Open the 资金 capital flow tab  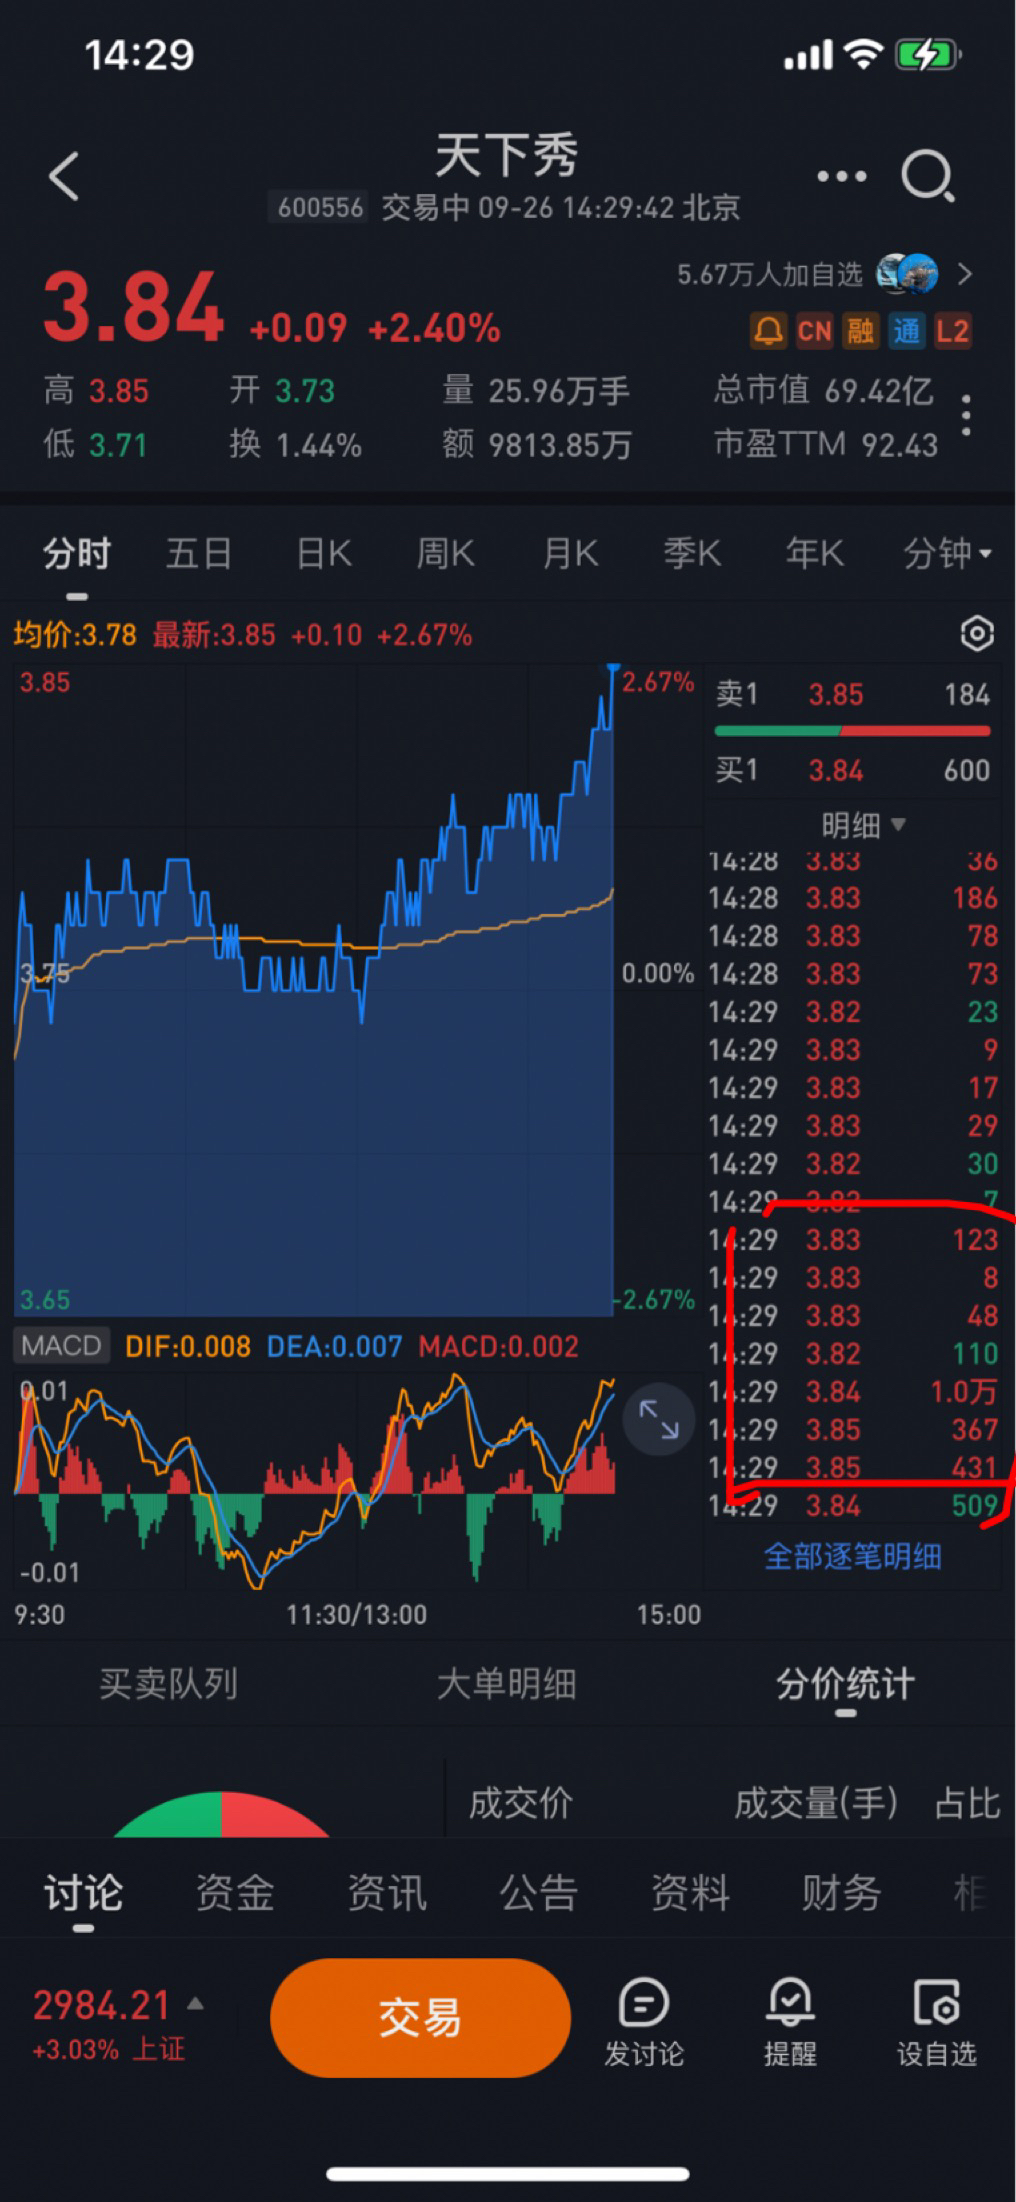(x=235, y=1893)
